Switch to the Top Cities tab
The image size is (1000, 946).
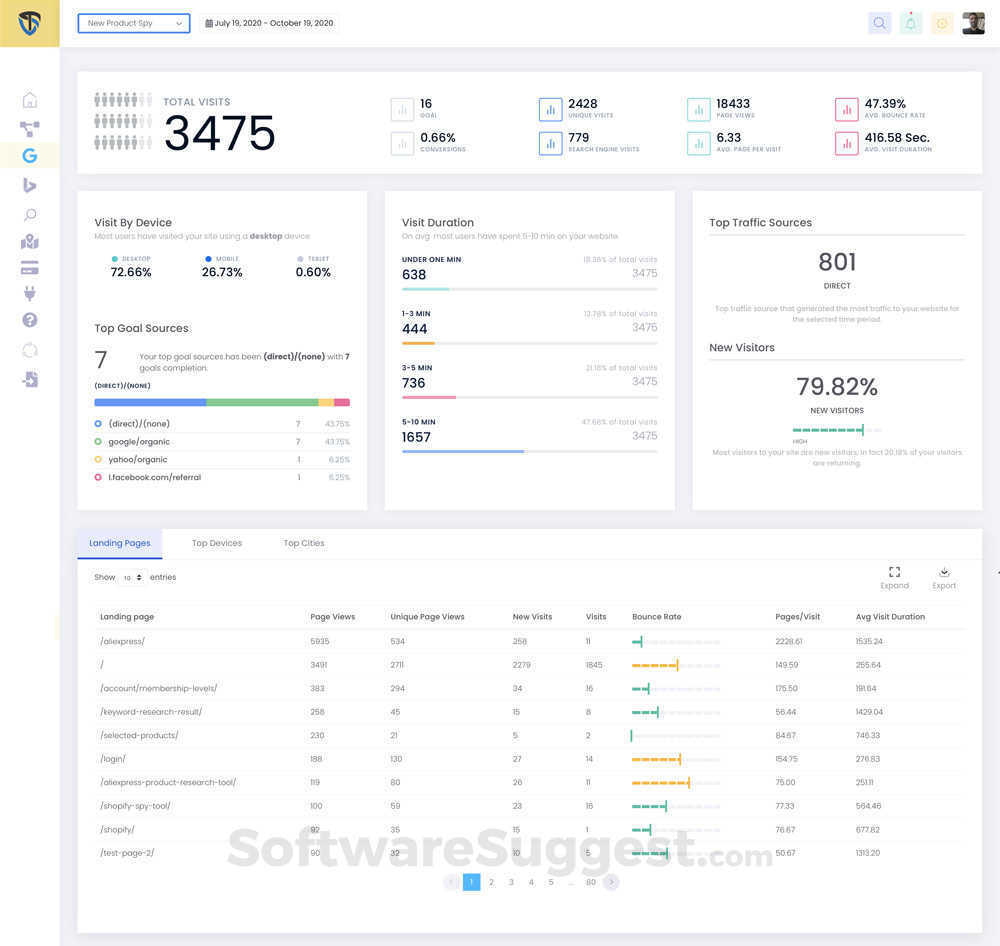(x=304, y=543)
